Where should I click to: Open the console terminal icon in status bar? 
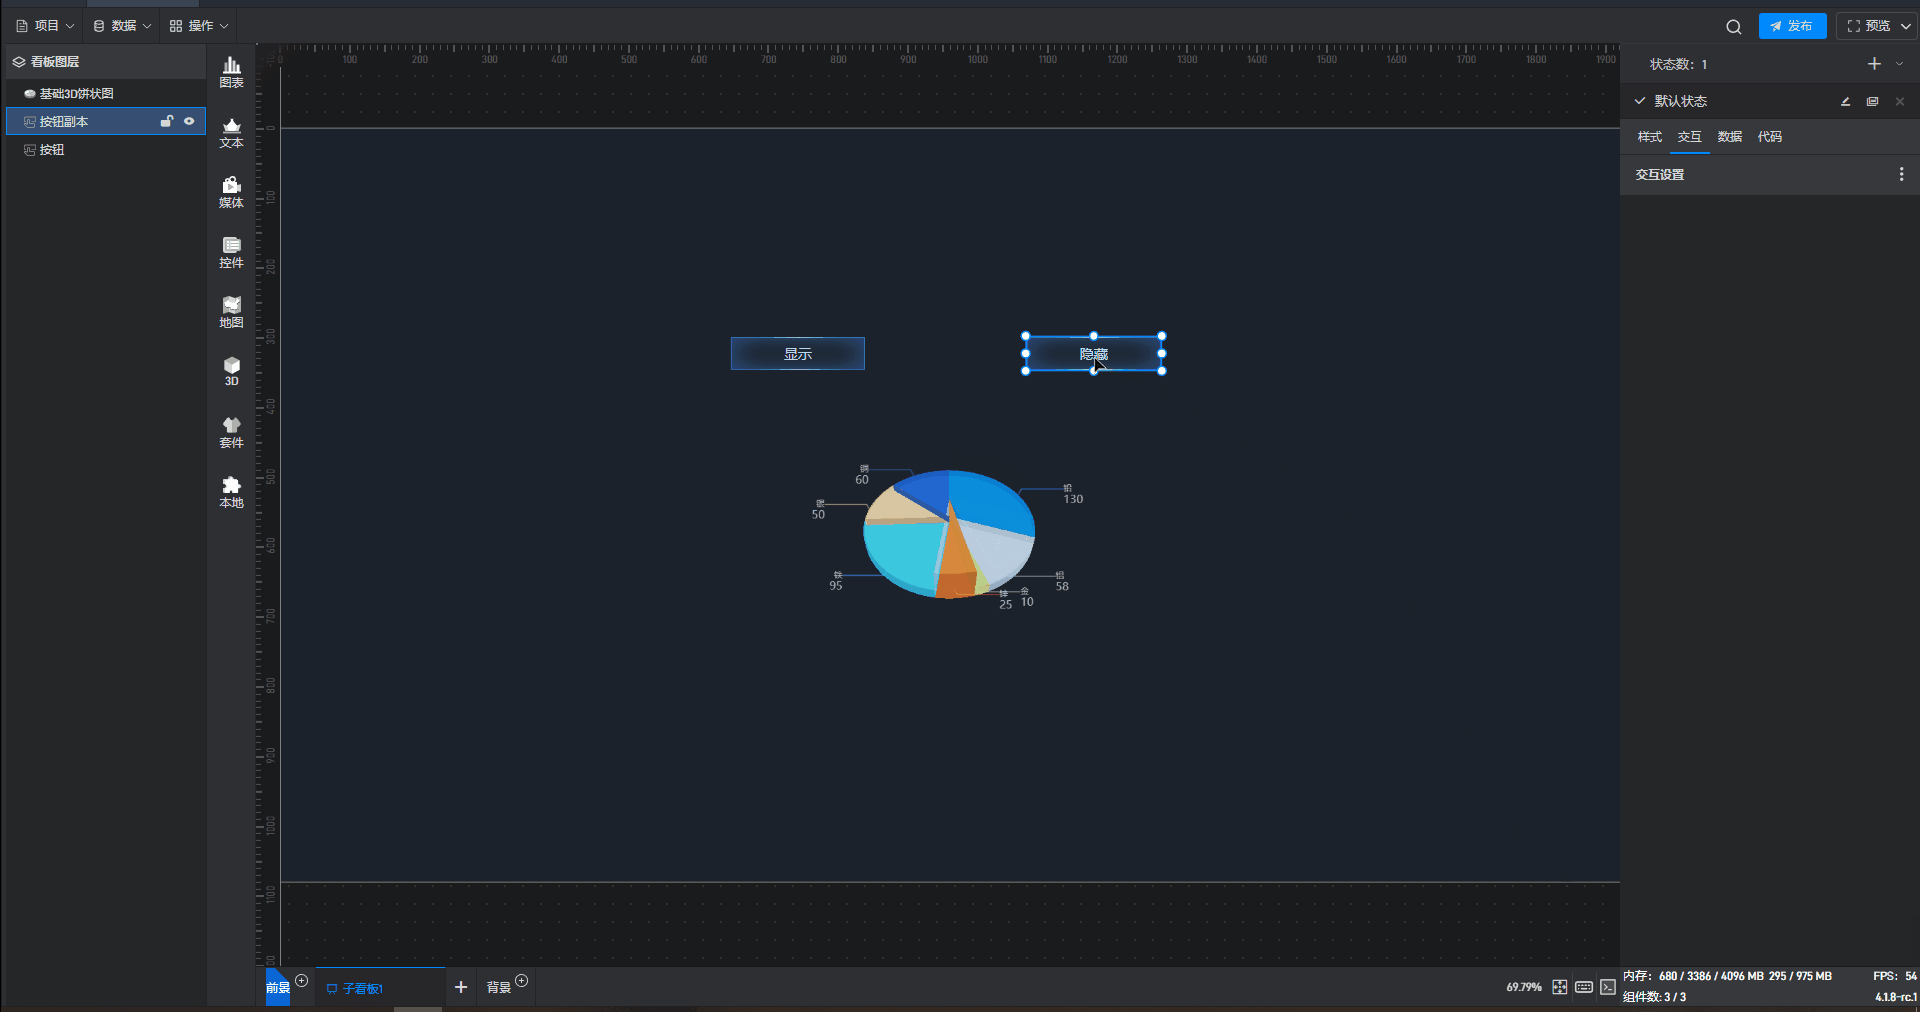coord(1607,987)
